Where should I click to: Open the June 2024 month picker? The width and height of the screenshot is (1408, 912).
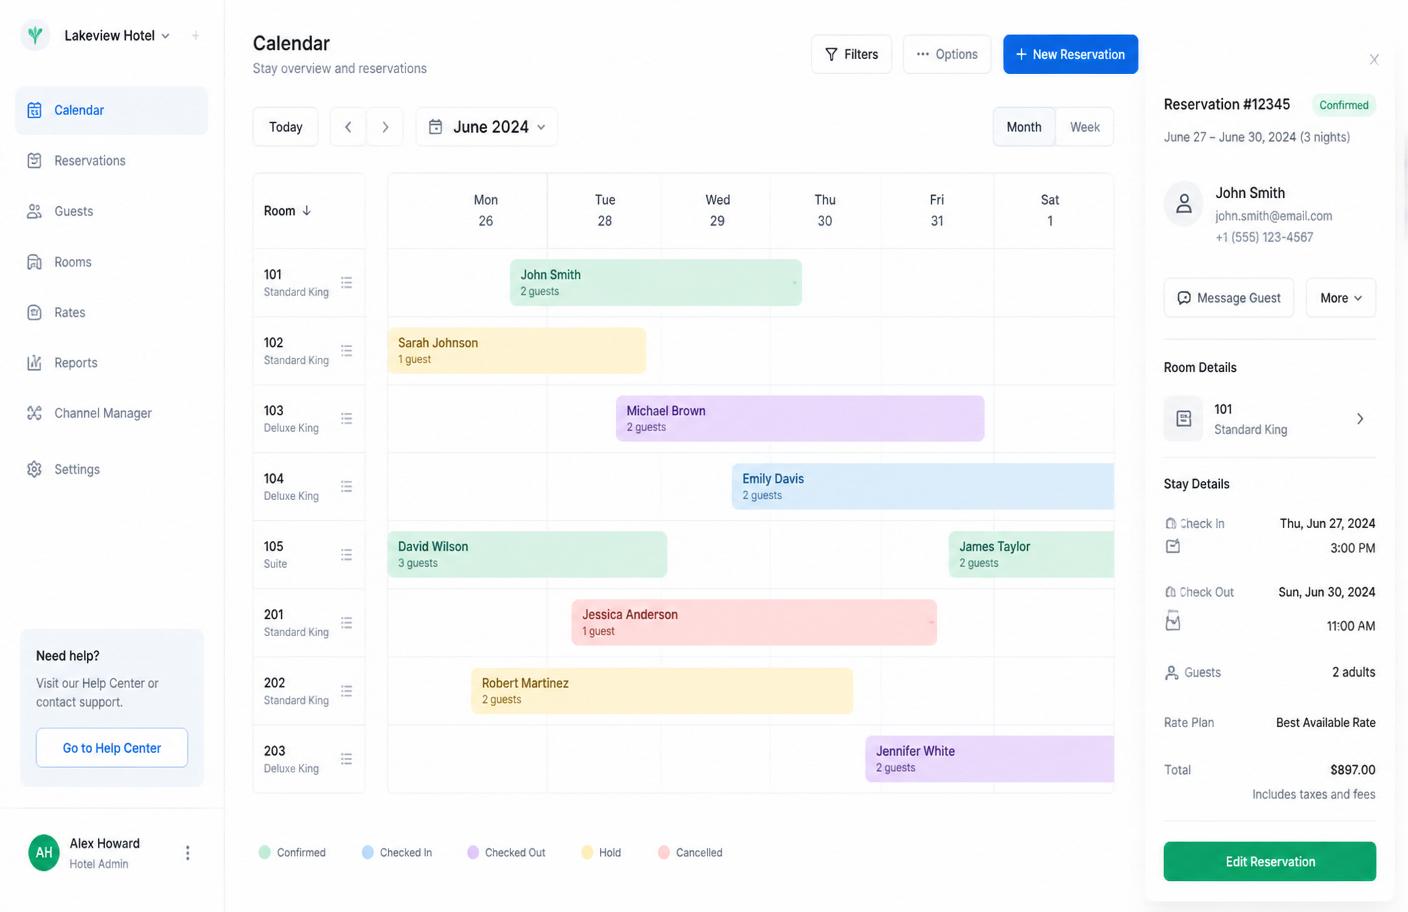click(487, 127)
